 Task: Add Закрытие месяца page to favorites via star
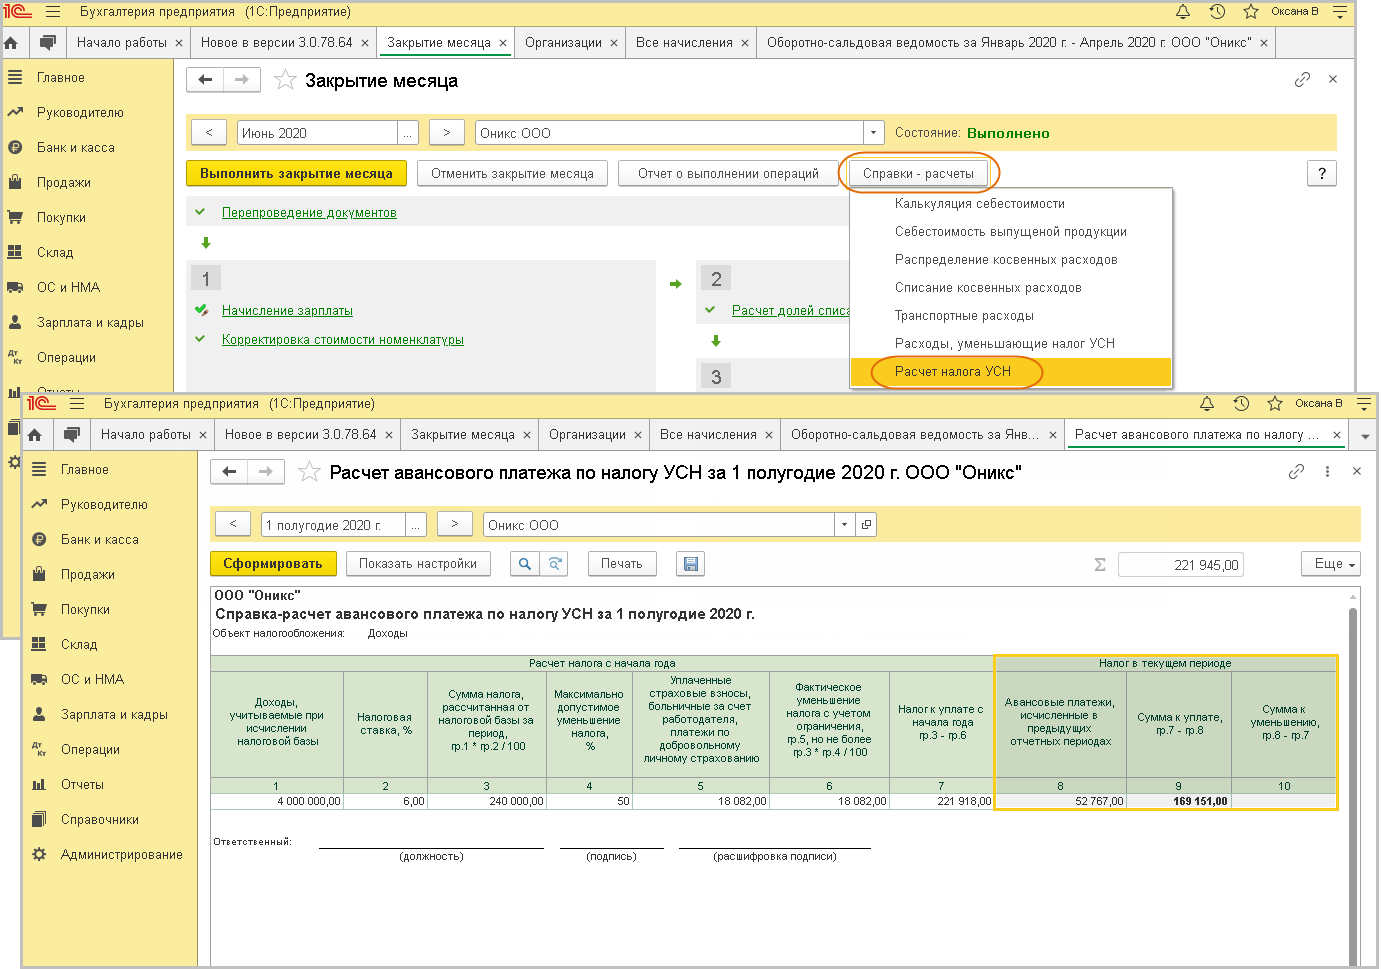[285, 80]
